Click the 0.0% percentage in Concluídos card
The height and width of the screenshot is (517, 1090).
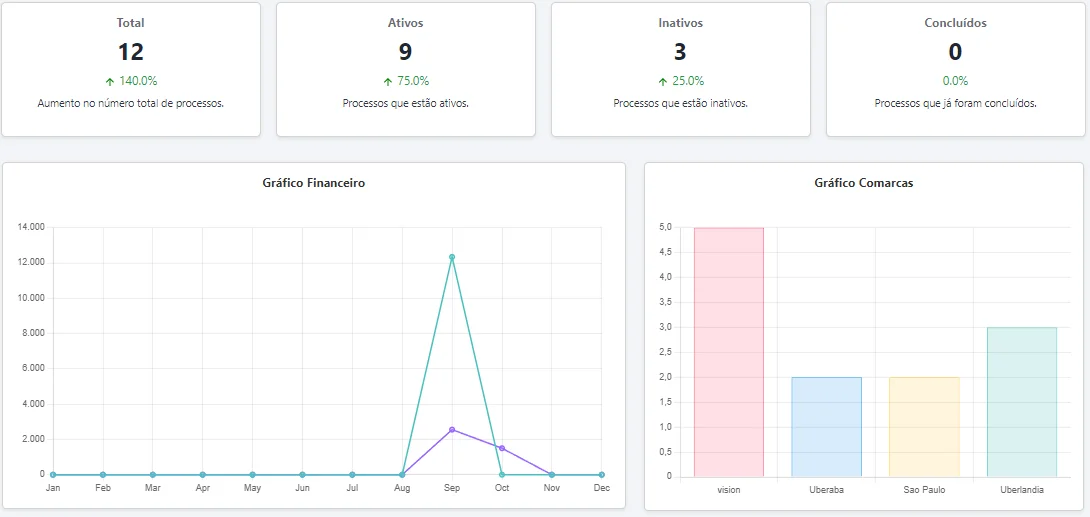955,81
